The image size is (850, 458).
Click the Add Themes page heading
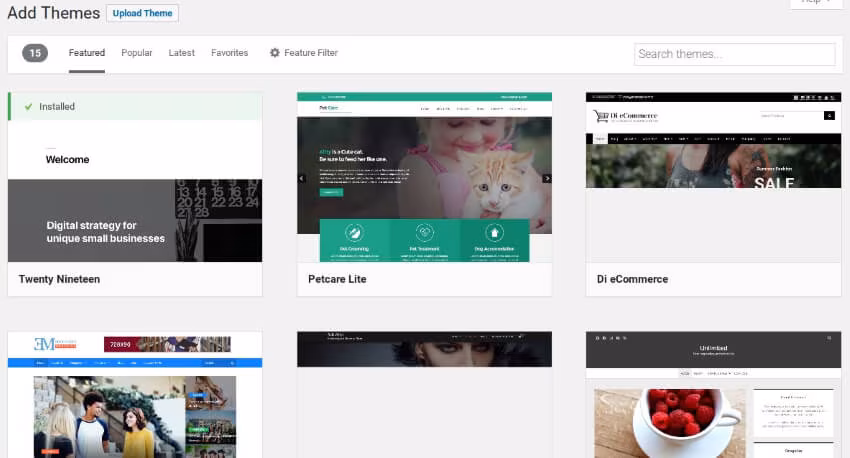click(54, 13)
